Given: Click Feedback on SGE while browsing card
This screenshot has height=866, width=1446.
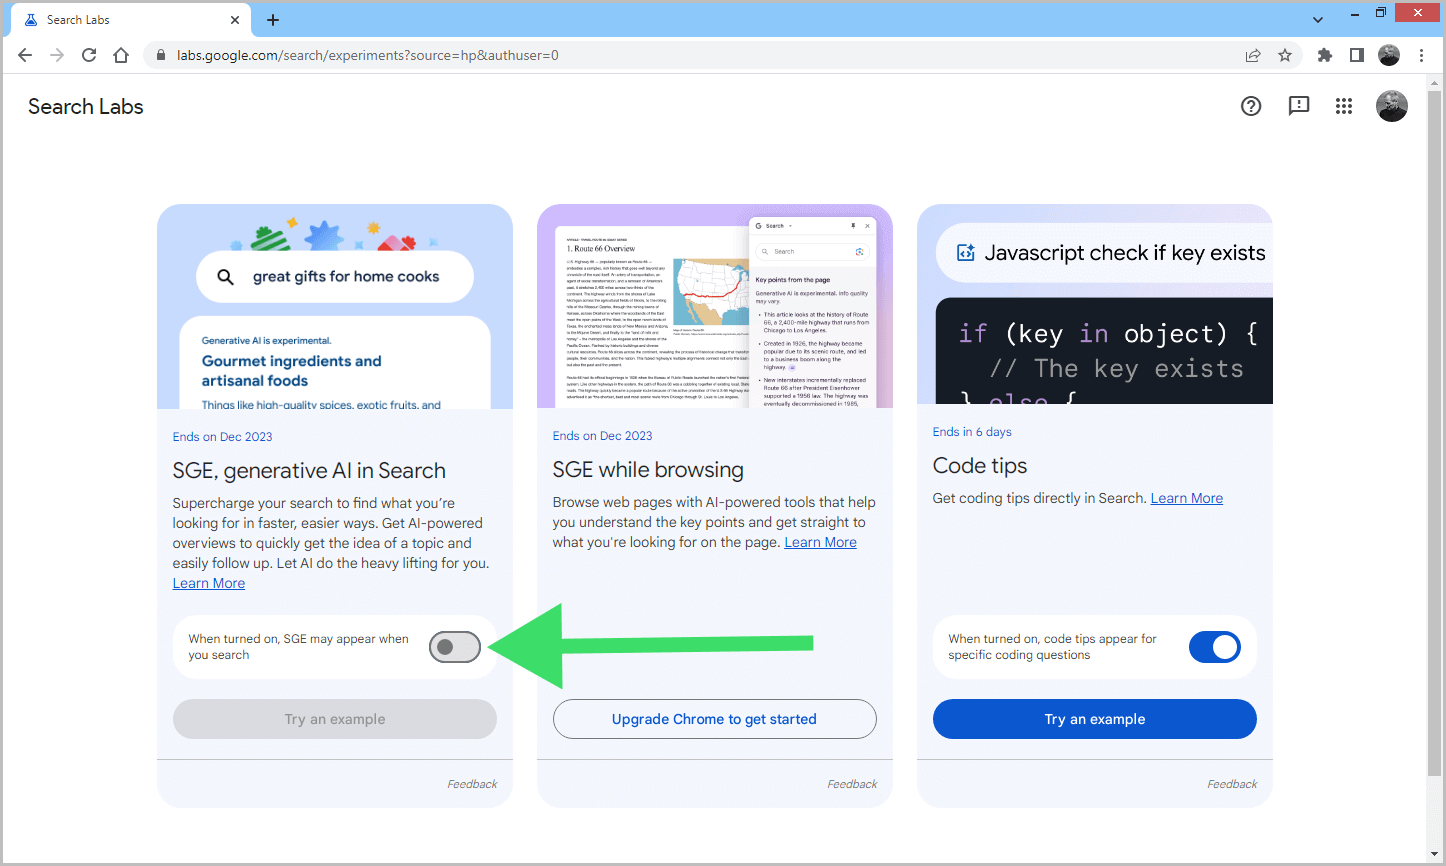Looking at the screenshot, I should (852, 784).
